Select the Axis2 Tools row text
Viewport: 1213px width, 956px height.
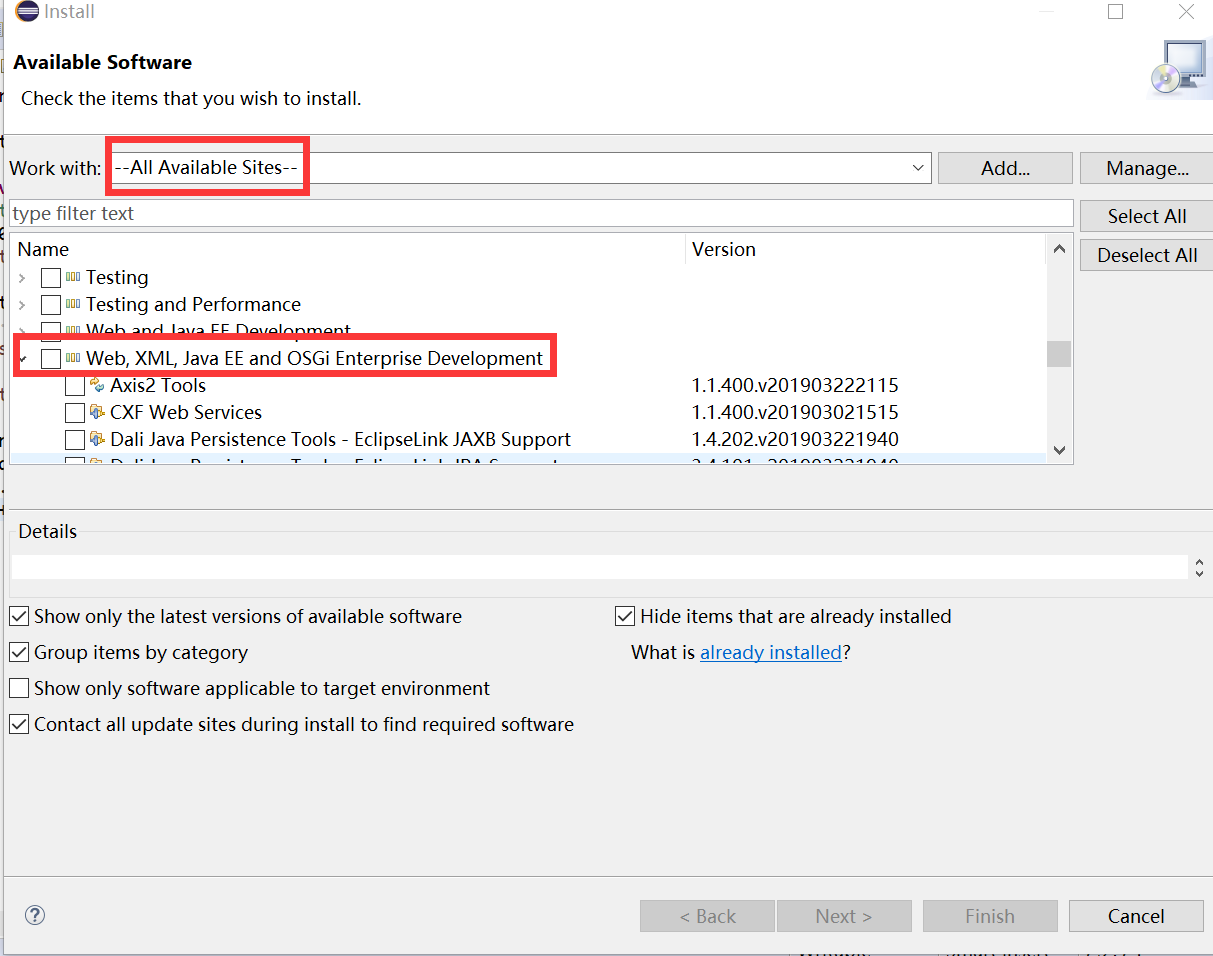coord(158,385)
